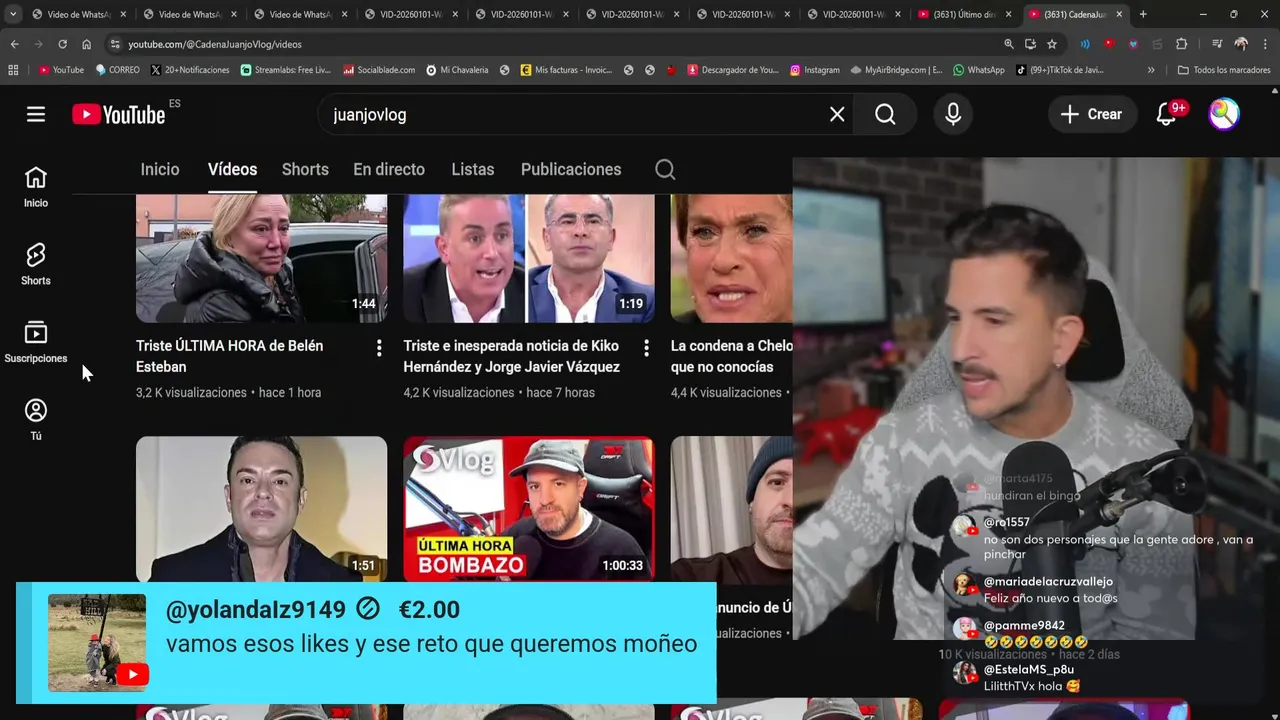Open MyAirBridge.com bookmark
Screen dimensions: 1280x720
[896, 70]
